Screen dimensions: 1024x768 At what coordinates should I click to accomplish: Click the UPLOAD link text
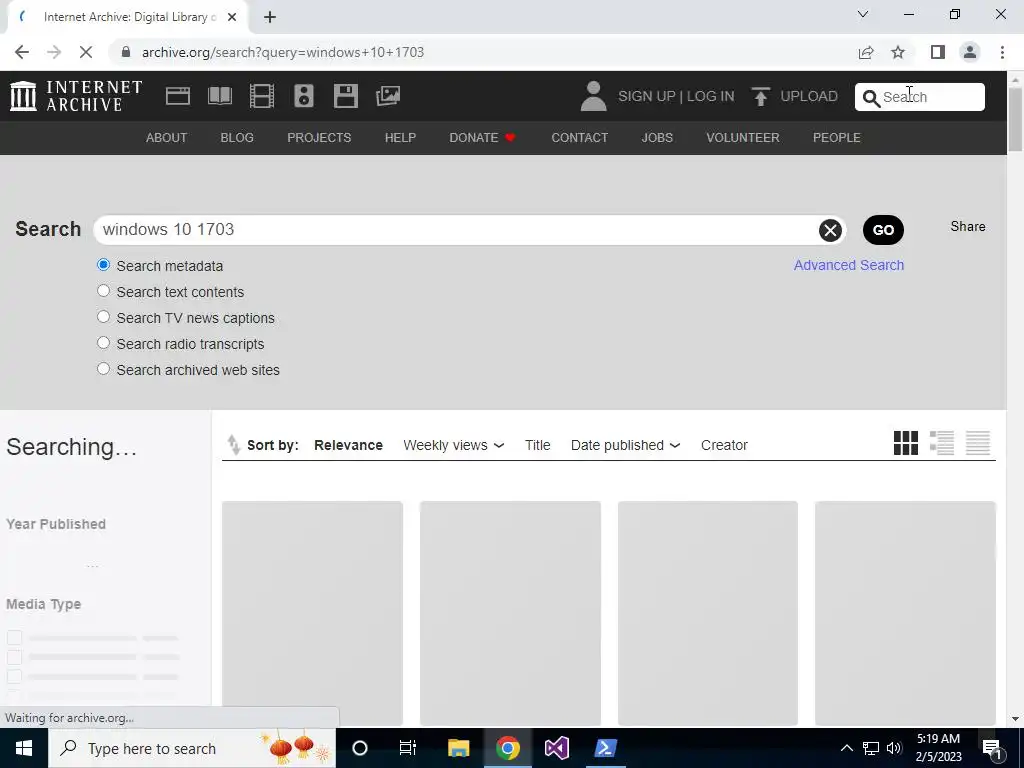tap(808, 97)
